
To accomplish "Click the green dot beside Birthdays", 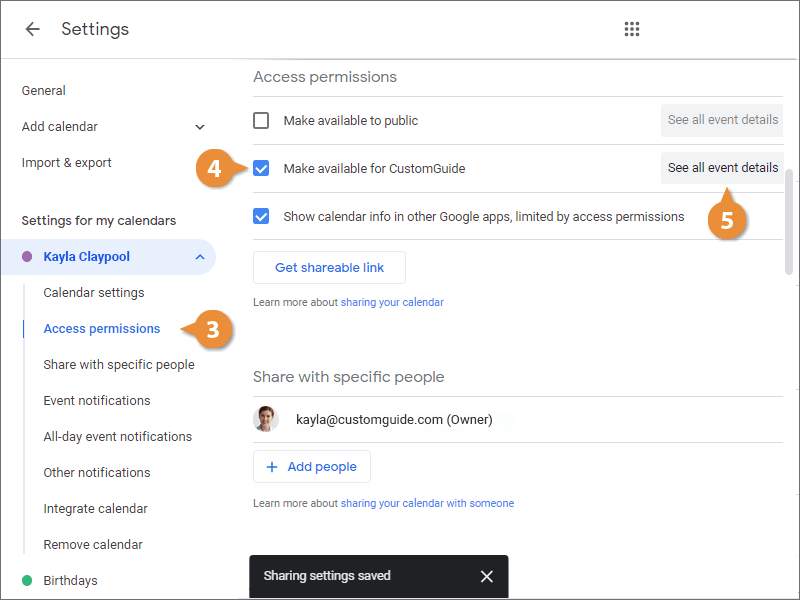I will [27, 581].
